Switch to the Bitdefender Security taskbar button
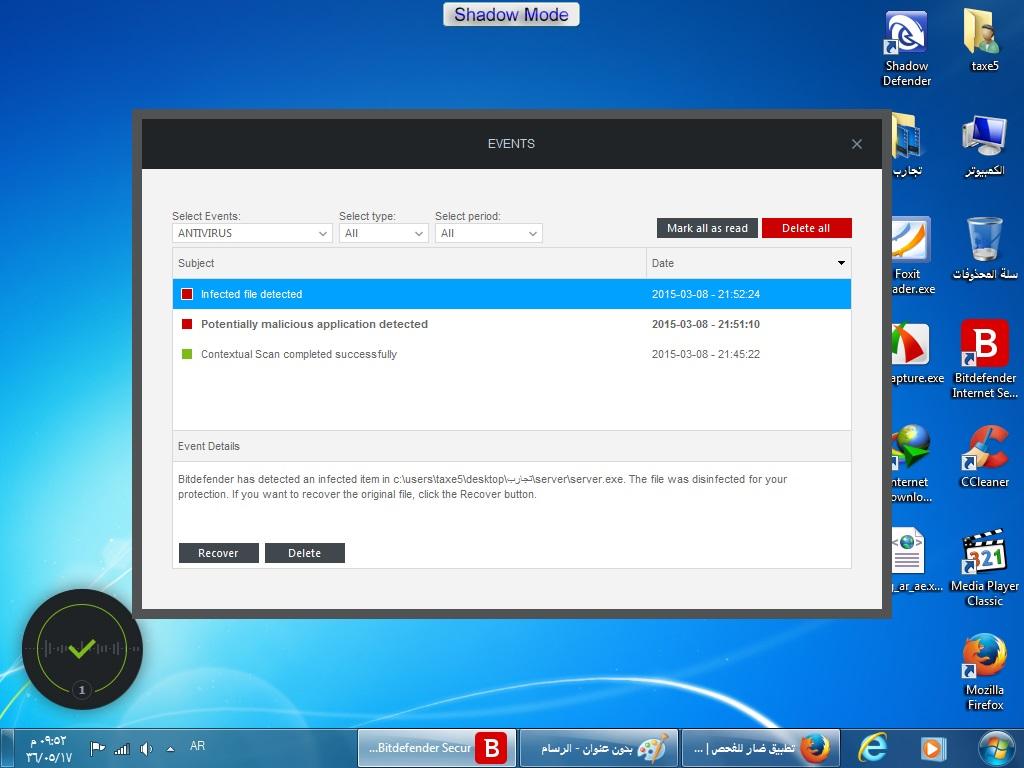 click(437, 748)
